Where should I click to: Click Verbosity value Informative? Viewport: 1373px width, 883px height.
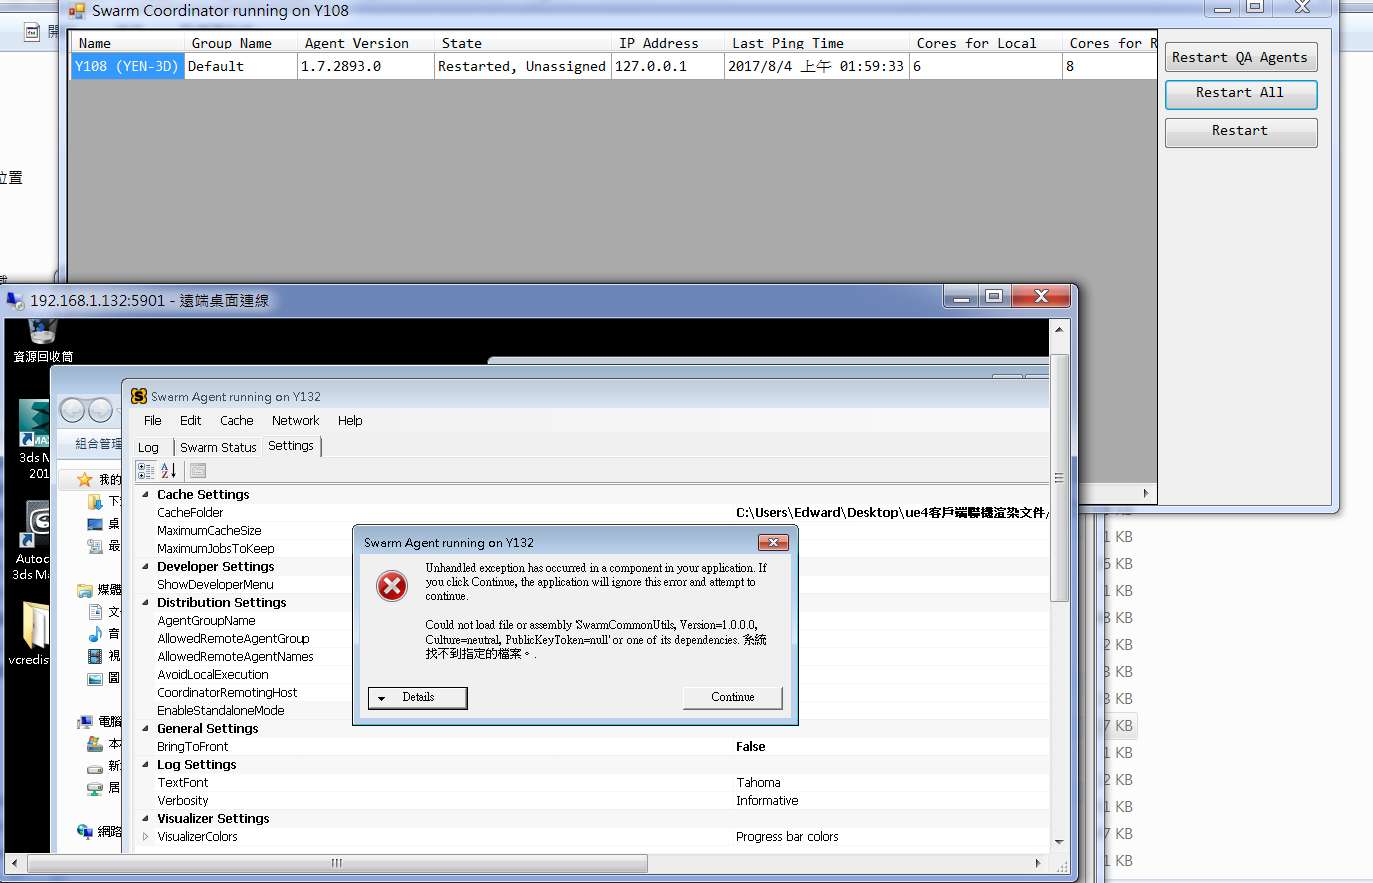click(767, 801)
